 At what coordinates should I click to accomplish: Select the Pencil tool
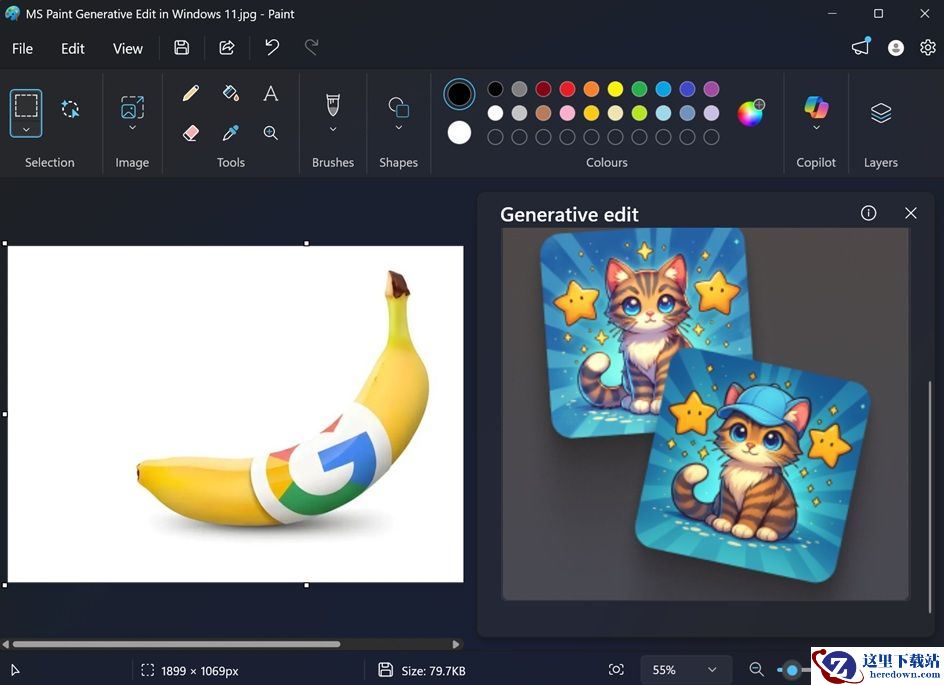pos(191,94)
